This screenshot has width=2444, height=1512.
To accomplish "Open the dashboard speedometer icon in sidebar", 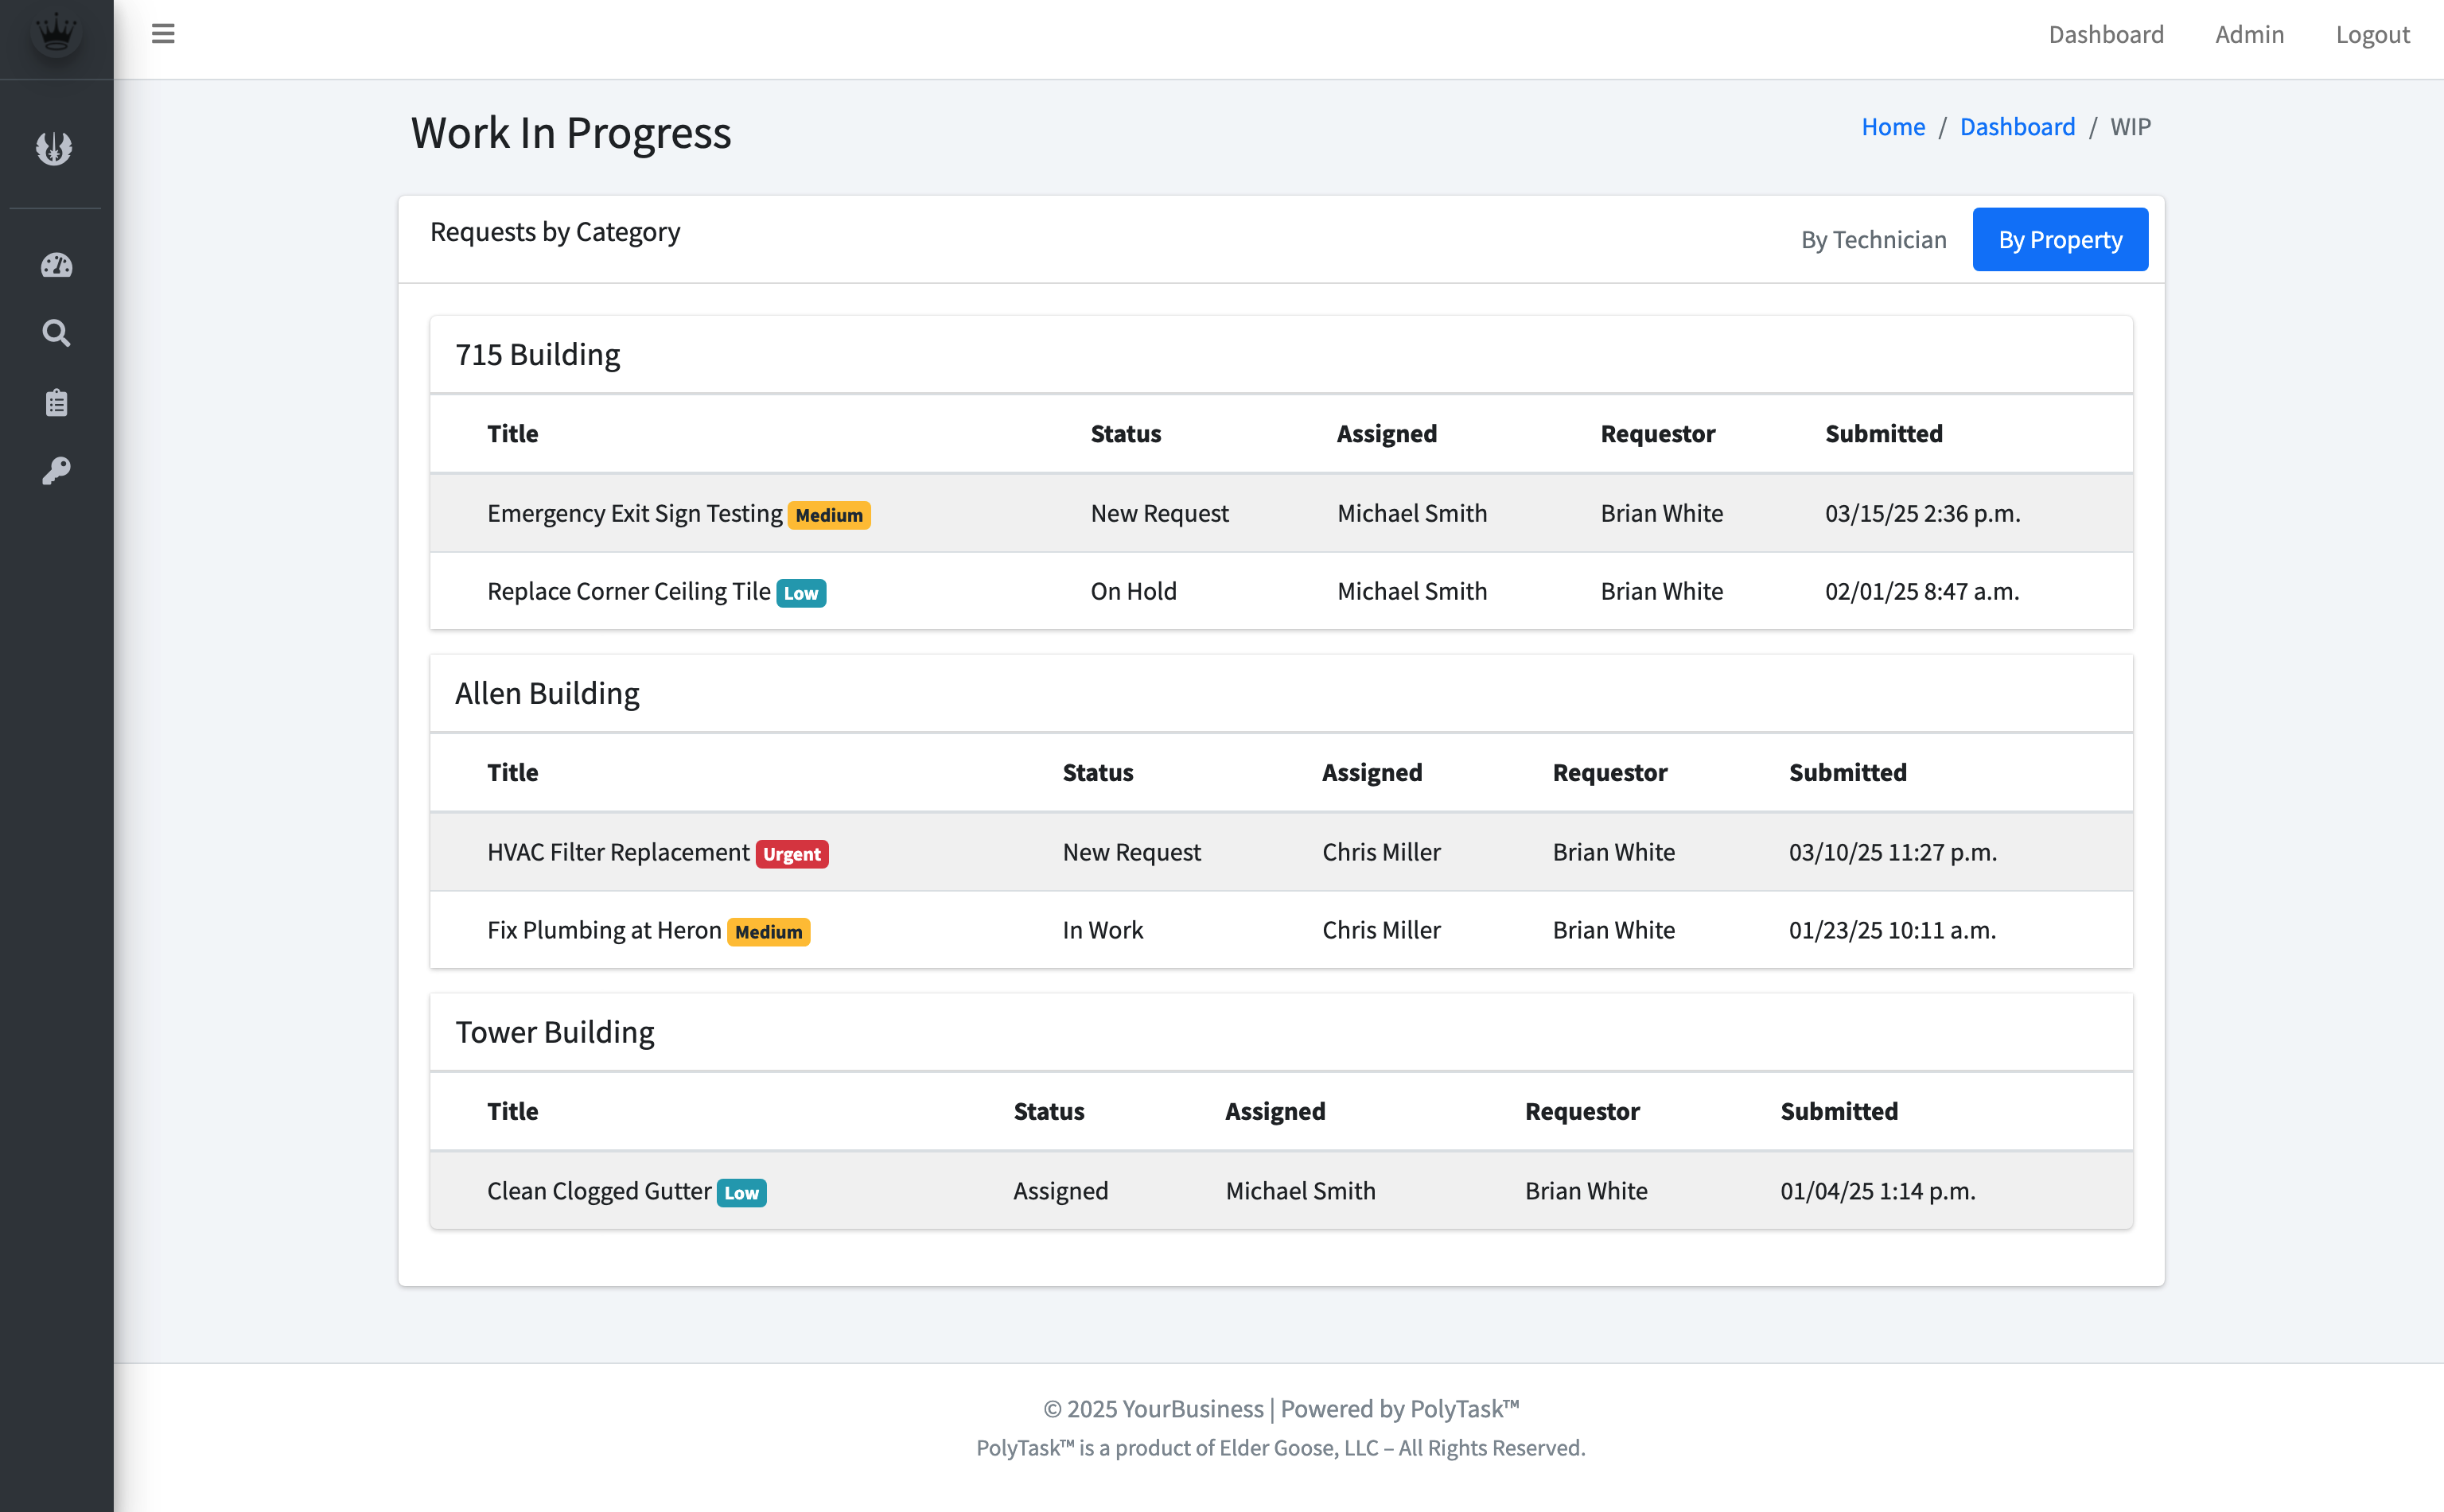I will click(x=56, y=265).
